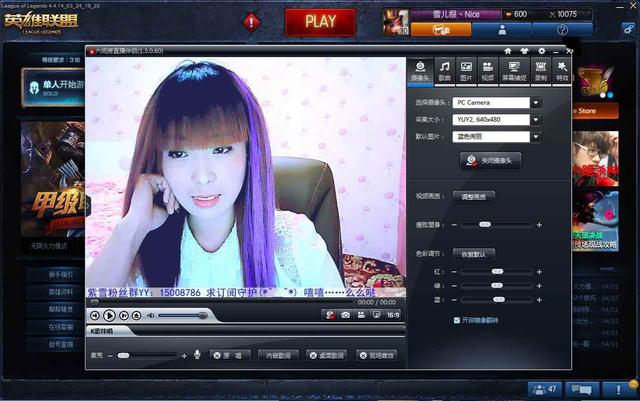The height and width of the screenshot is (401, 640).
Task: Click plus on the microphone level
Action: pyautogui.click(x=184, y=356)
